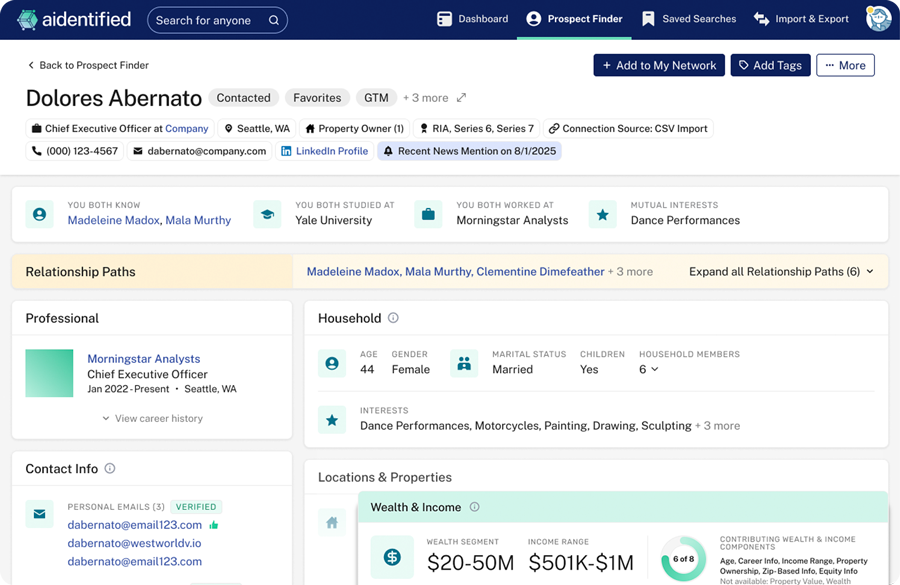
Task: Click the $501K-$1M income range value
Action: [x=581, y=563]
